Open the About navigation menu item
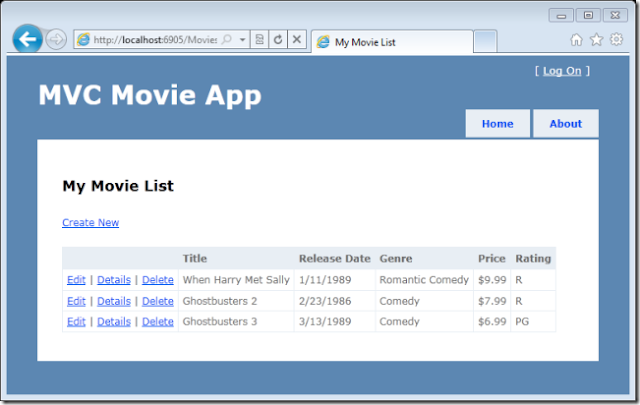640x405 pixels. click(x=566, y=123)
